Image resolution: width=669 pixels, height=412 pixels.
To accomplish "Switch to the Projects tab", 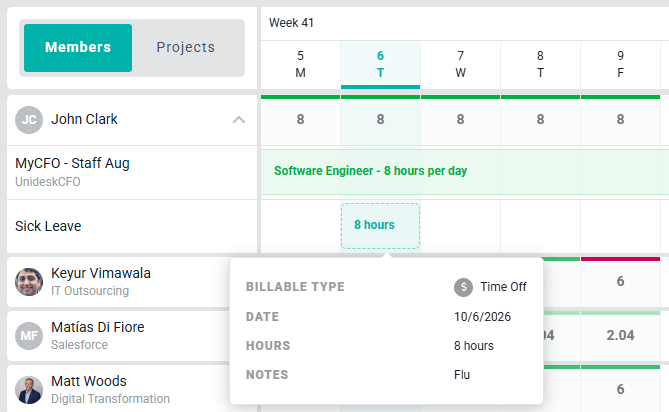I will point(186,47).
